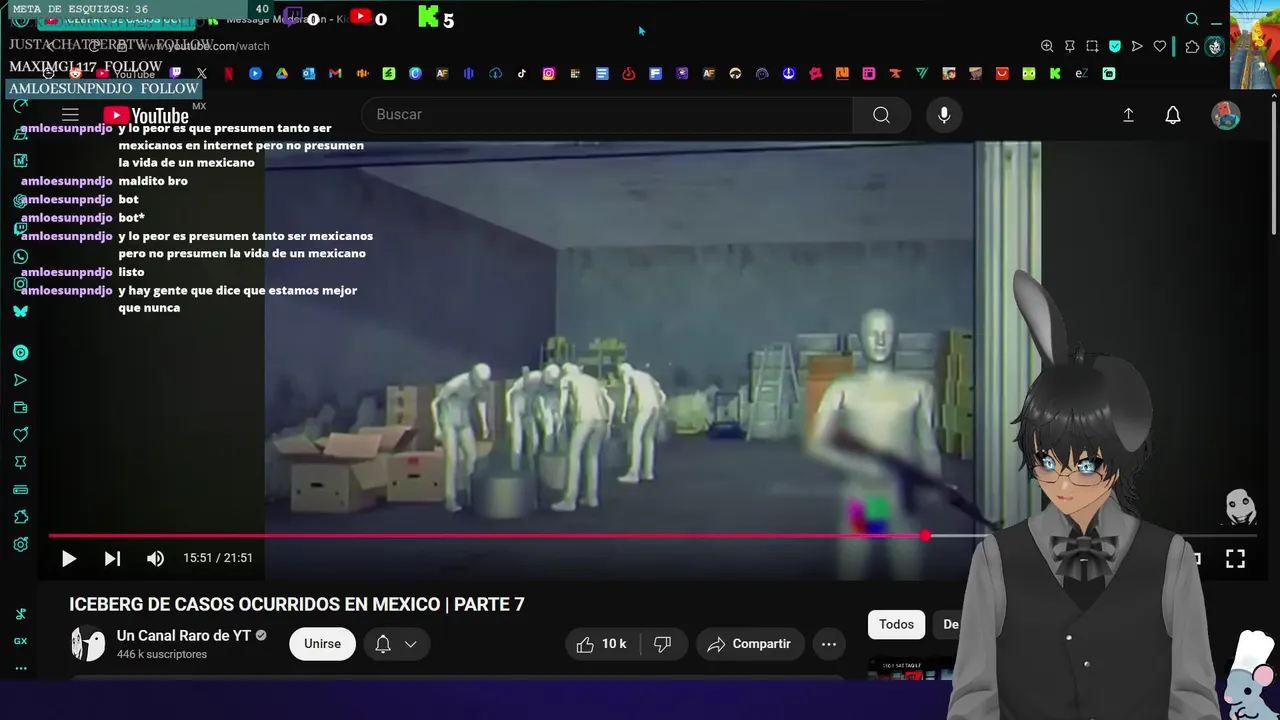
Task: Take a snapshot with selection icon
Action: 1092,46
